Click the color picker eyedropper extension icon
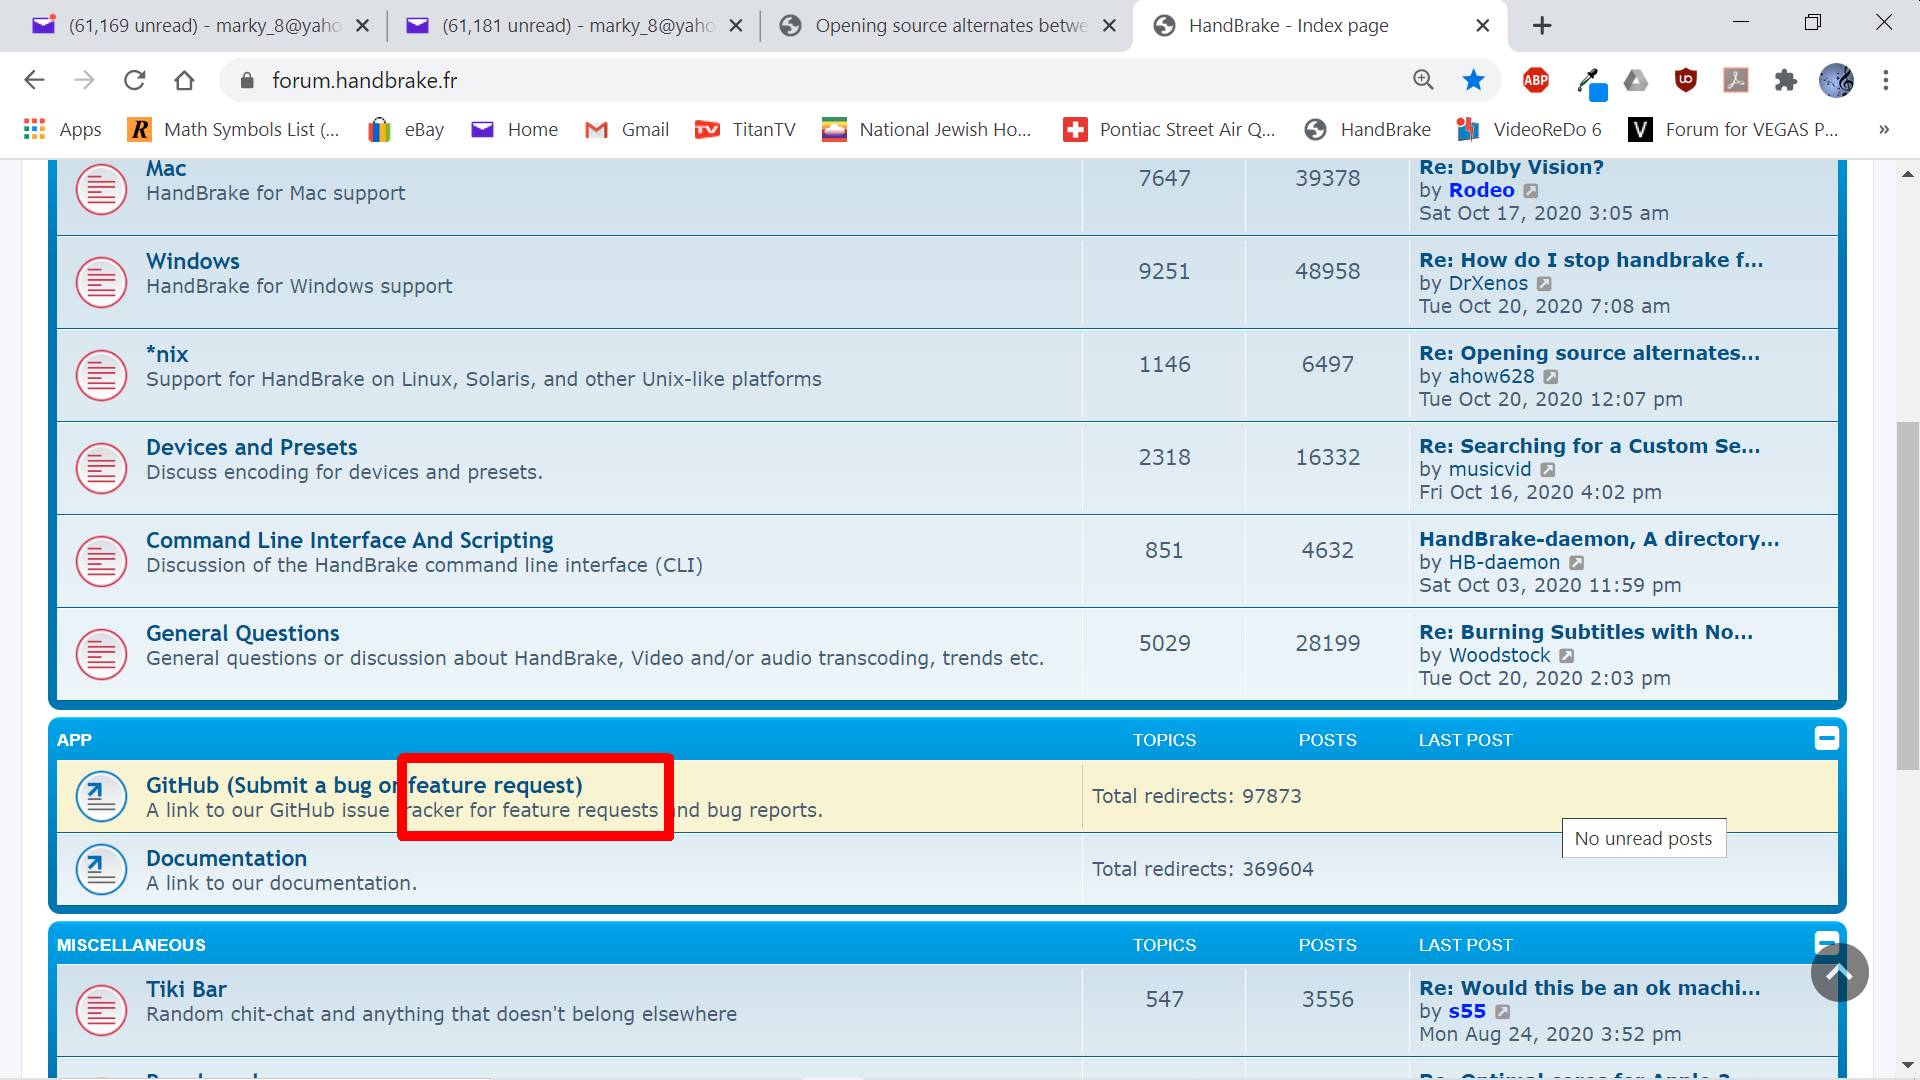This screenshot has width=1920, height=1080. click(1590, 82)
